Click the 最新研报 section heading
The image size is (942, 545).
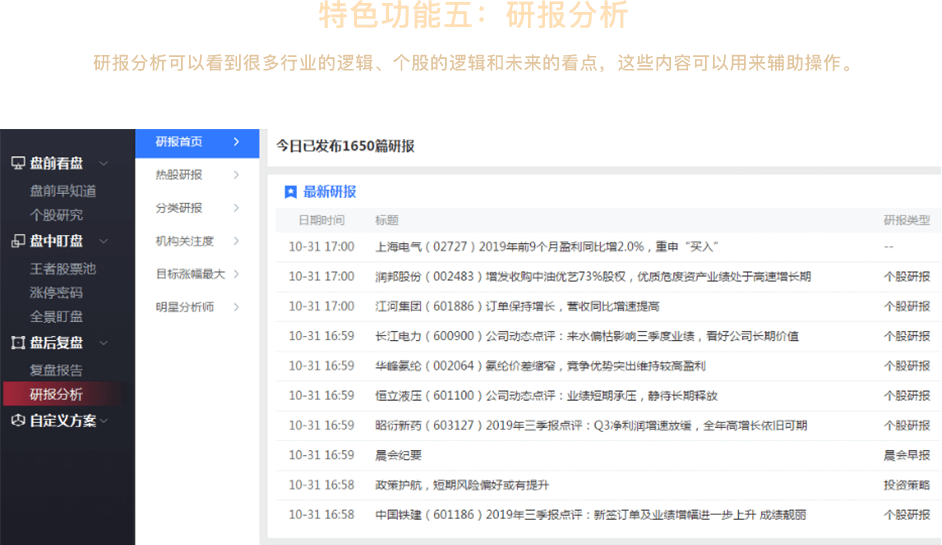(x=329, y=192)
